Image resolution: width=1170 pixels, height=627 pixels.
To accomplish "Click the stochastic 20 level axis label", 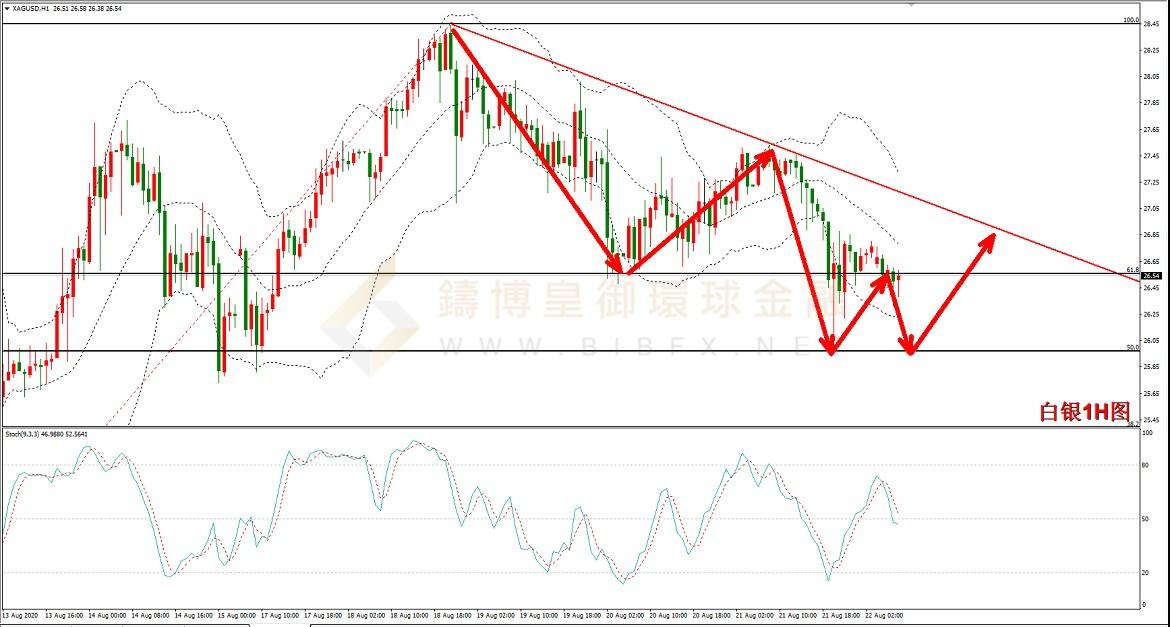I will click(x=1146, y=571).
